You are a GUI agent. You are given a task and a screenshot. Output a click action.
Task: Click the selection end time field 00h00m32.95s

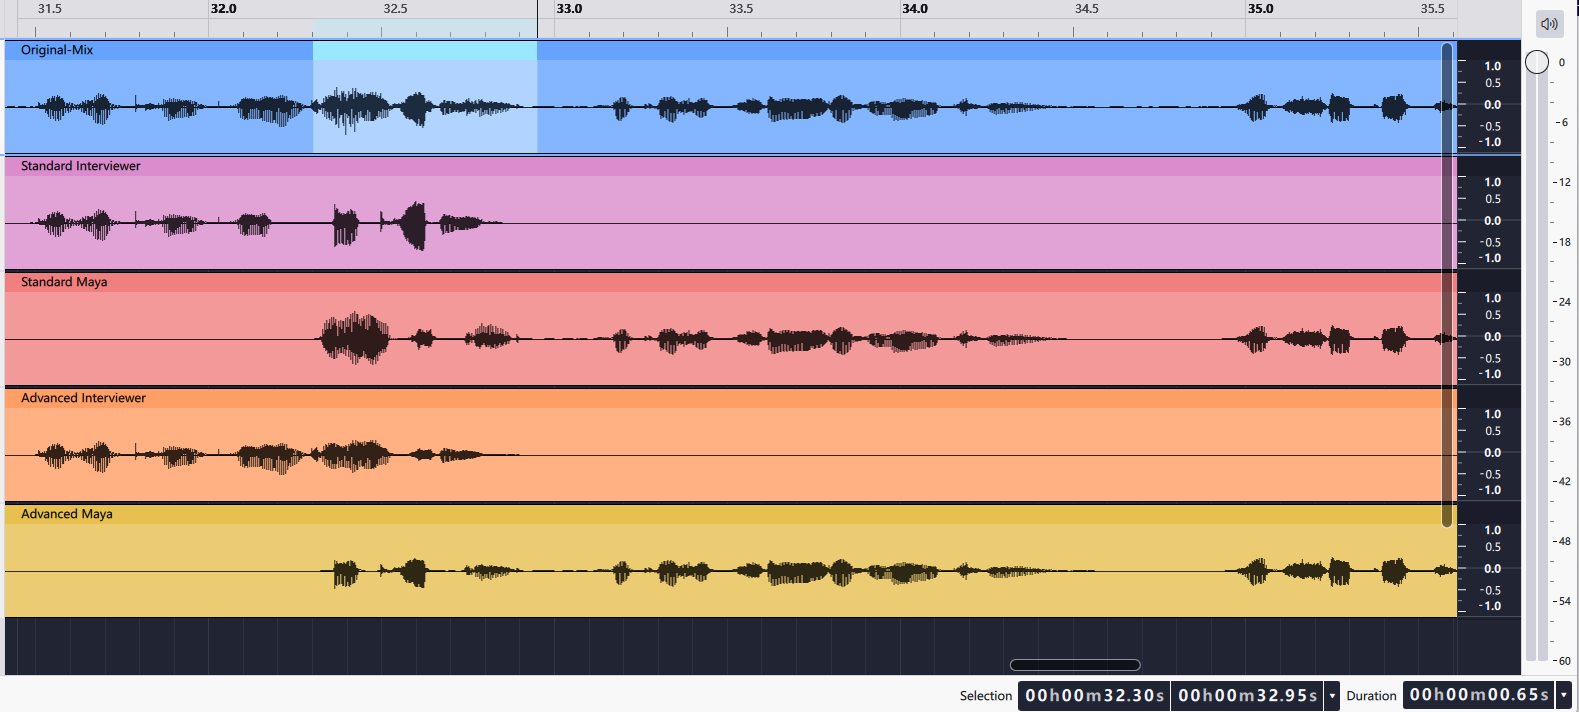[1248, 695]
